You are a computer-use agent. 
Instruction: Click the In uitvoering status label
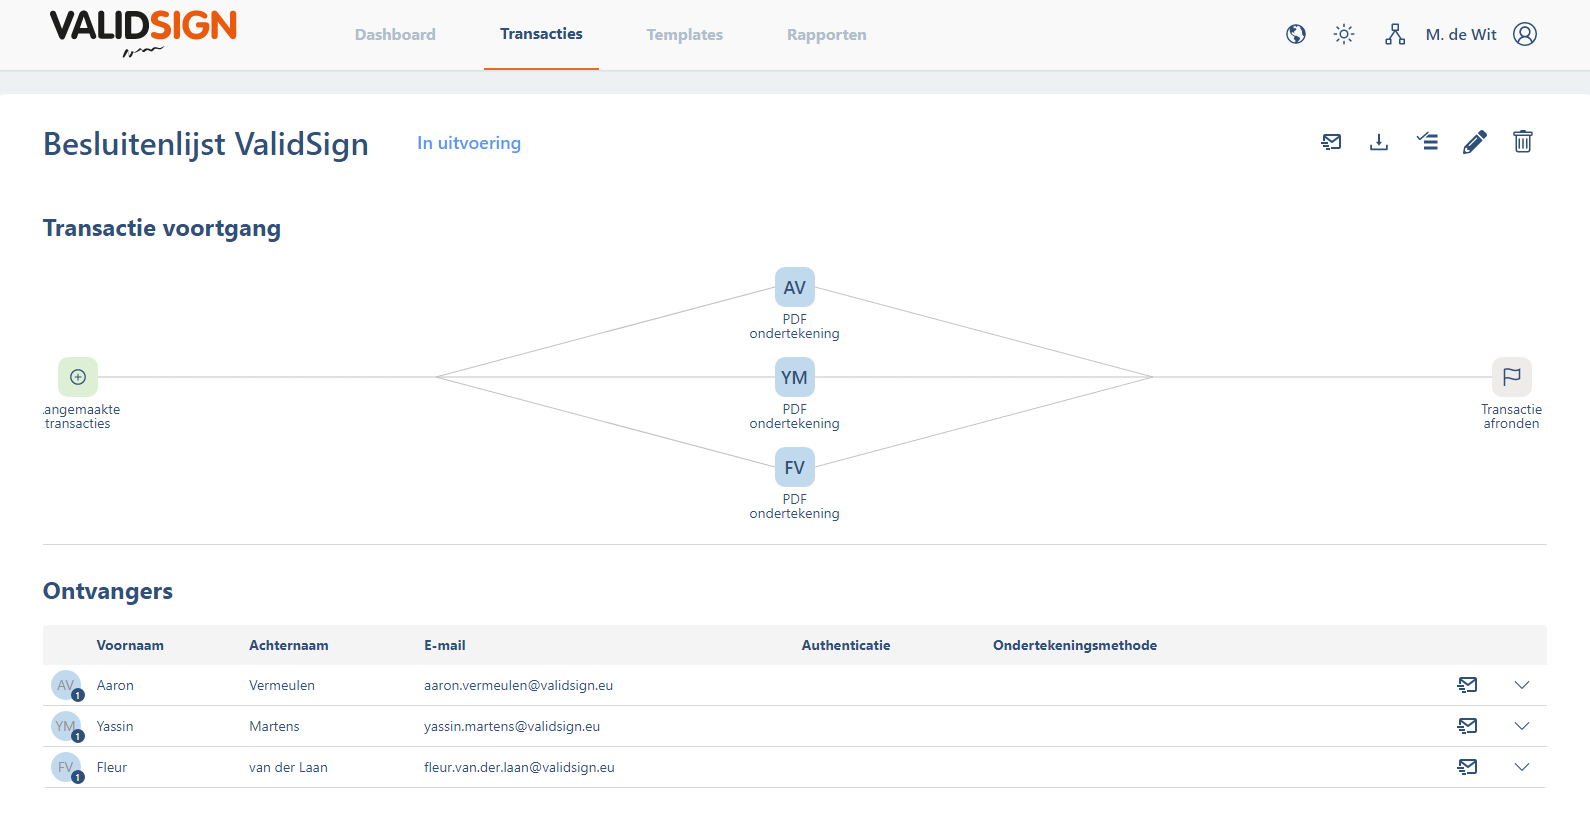[x=469, y=143]
